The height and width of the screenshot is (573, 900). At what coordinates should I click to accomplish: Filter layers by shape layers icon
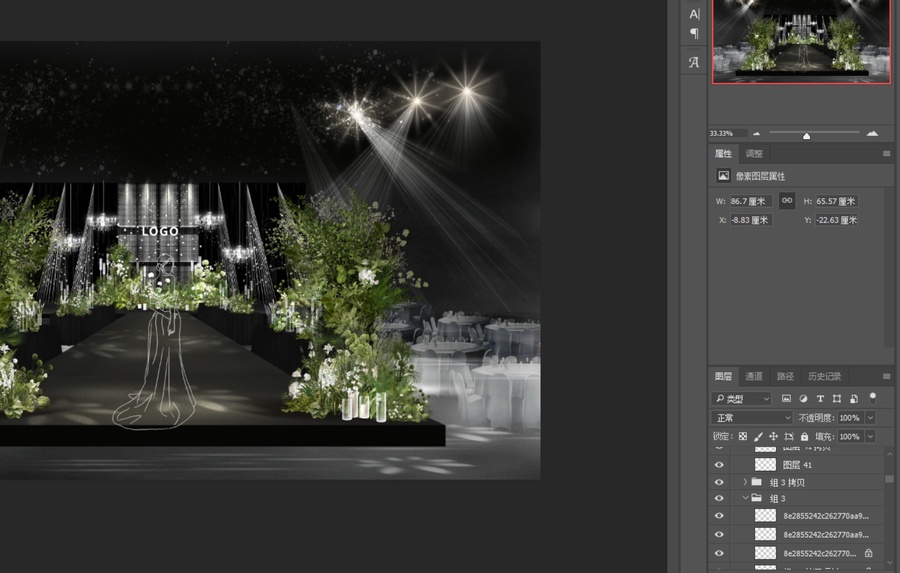837,398
